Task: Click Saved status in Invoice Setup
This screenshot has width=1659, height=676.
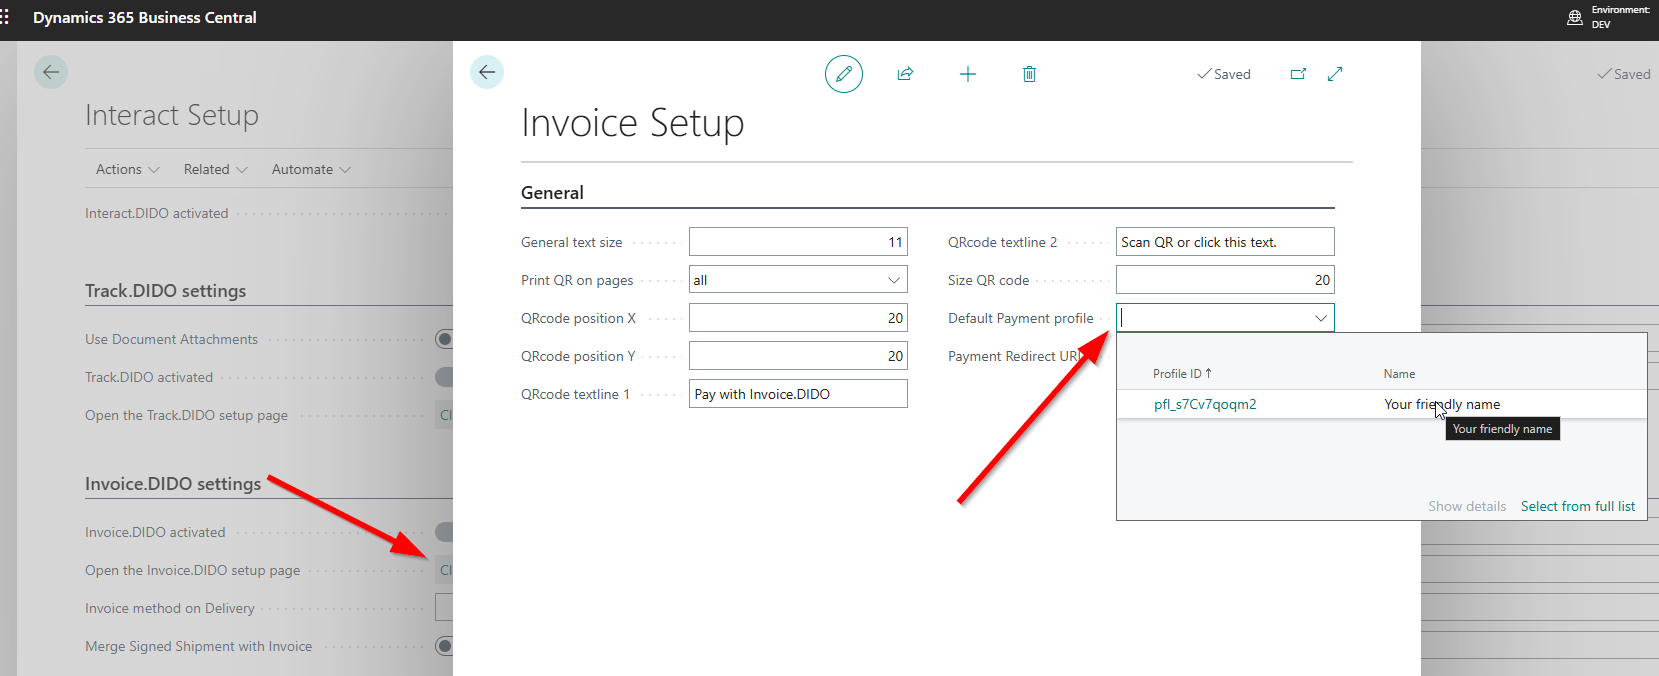Action: click(1224, 74)
